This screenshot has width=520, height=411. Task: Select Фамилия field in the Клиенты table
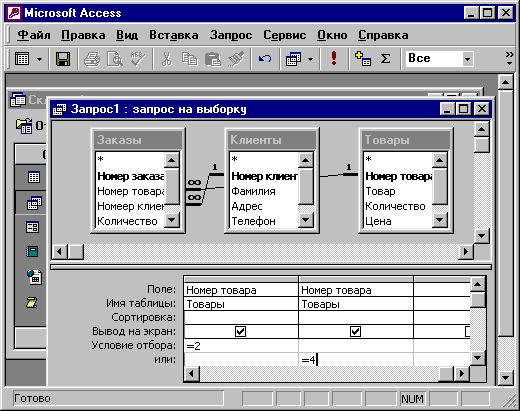click(253, 191)
